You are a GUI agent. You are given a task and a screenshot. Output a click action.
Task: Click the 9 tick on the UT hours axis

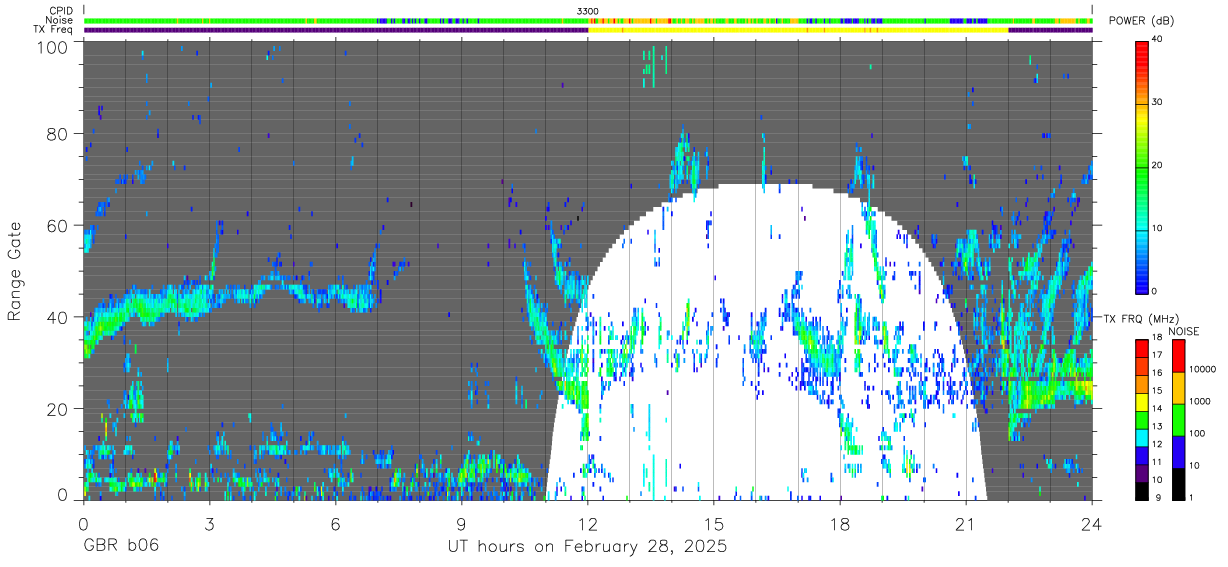coord(462,523)
